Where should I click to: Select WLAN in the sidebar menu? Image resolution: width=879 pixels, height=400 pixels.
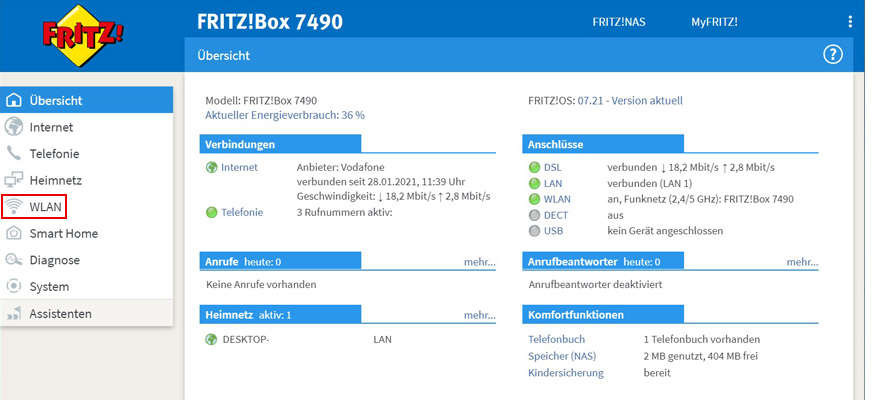pos(45,207)
